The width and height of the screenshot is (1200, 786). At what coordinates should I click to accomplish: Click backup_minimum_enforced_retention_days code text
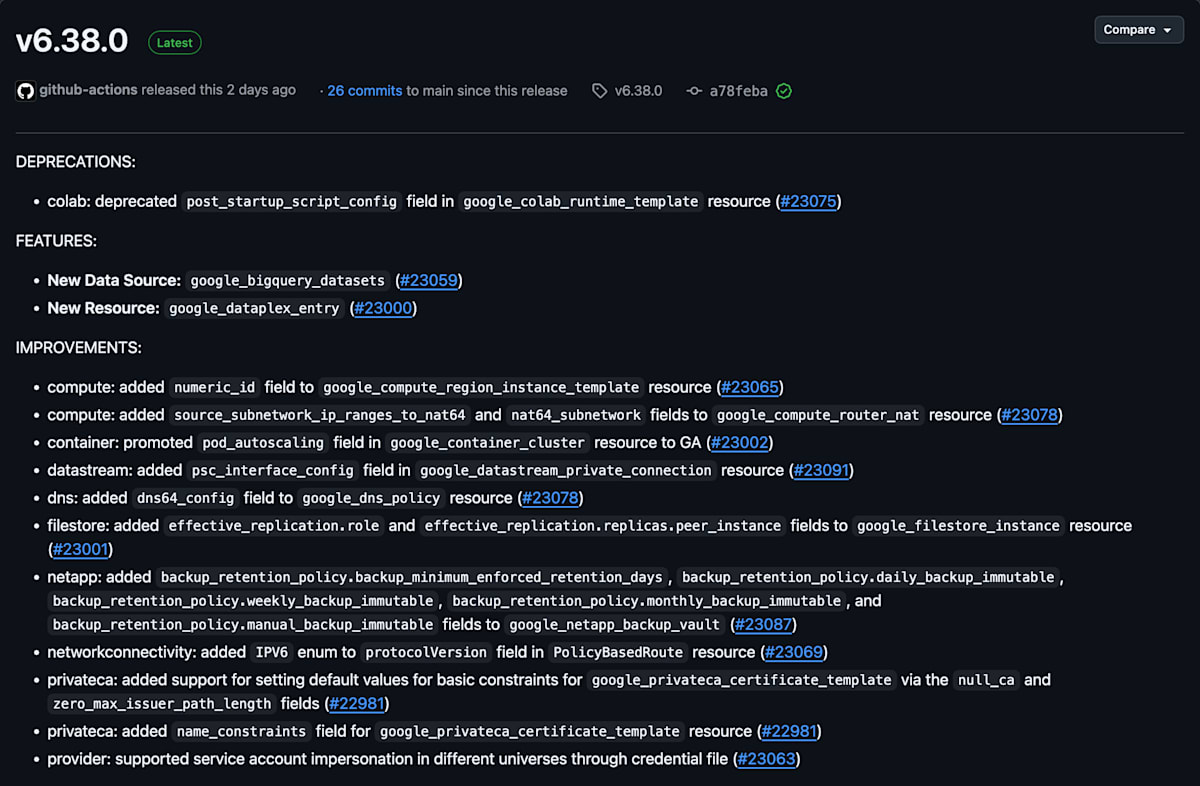411,577
